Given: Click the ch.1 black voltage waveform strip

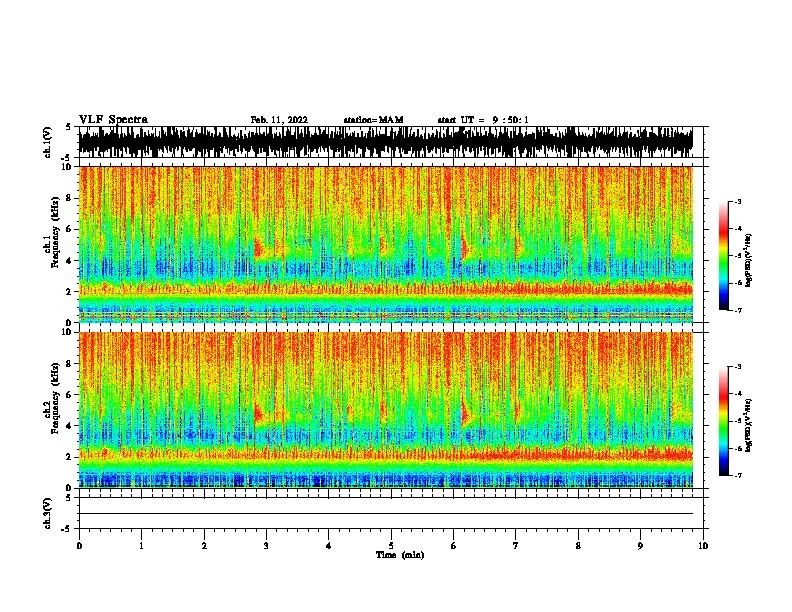Looking at the screenshot, I should [x=385, y=142].
